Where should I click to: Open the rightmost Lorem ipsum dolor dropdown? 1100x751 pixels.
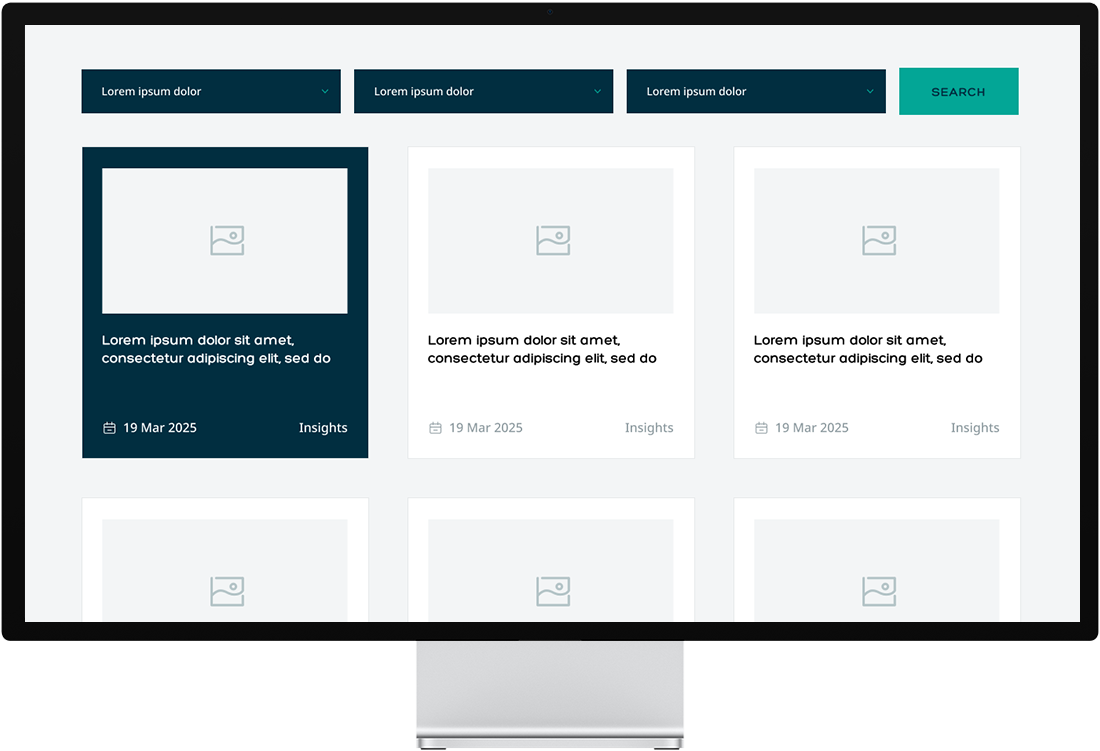pyautogui.click(x=756, y=91)
